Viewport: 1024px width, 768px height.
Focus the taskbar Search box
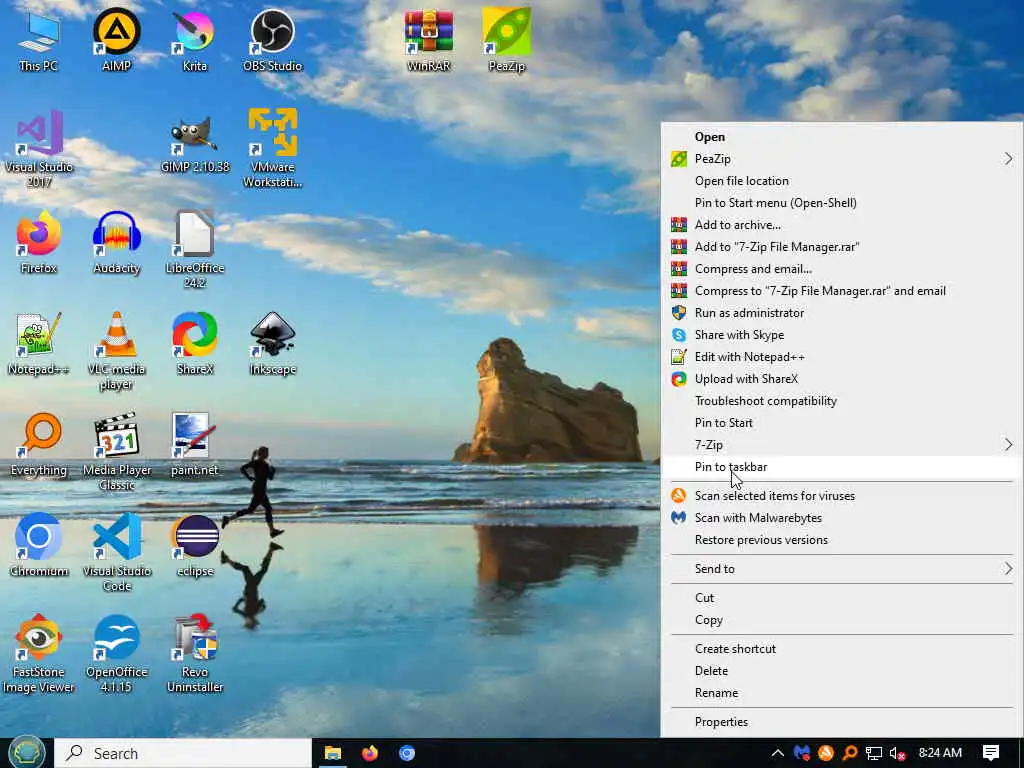(183, 753)
